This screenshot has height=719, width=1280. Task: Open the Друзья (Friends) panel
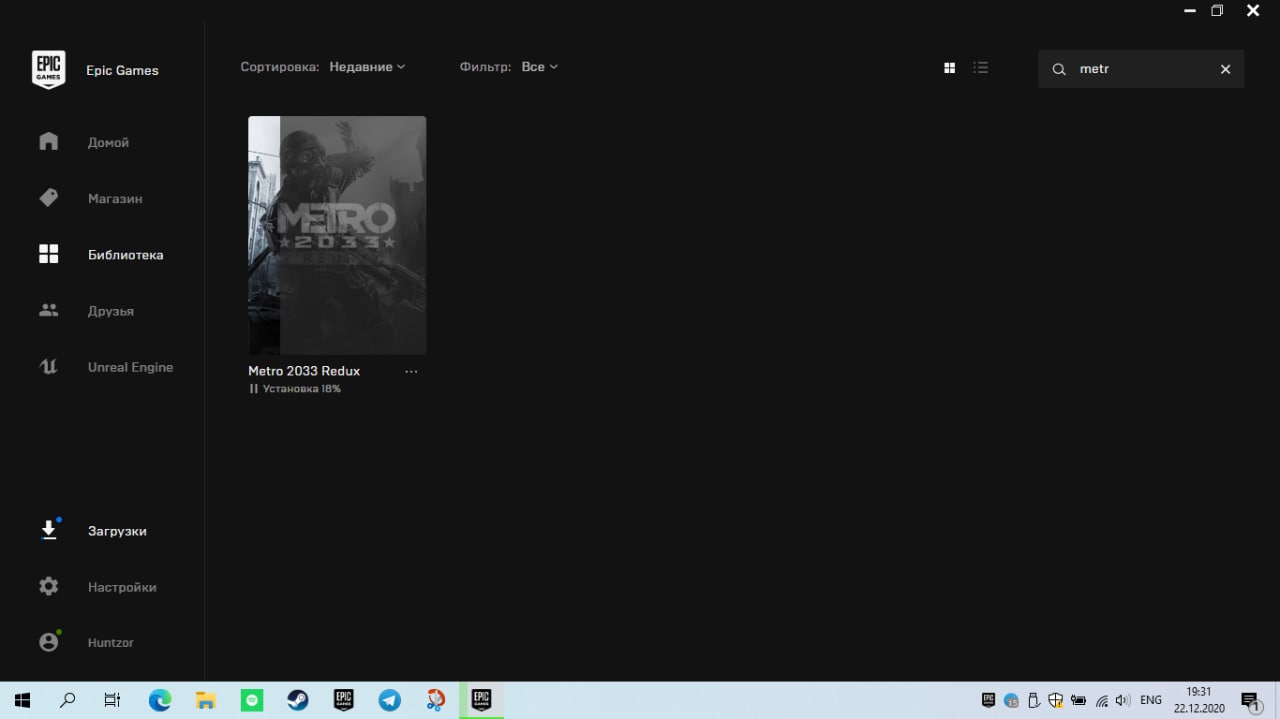point(110,310)
